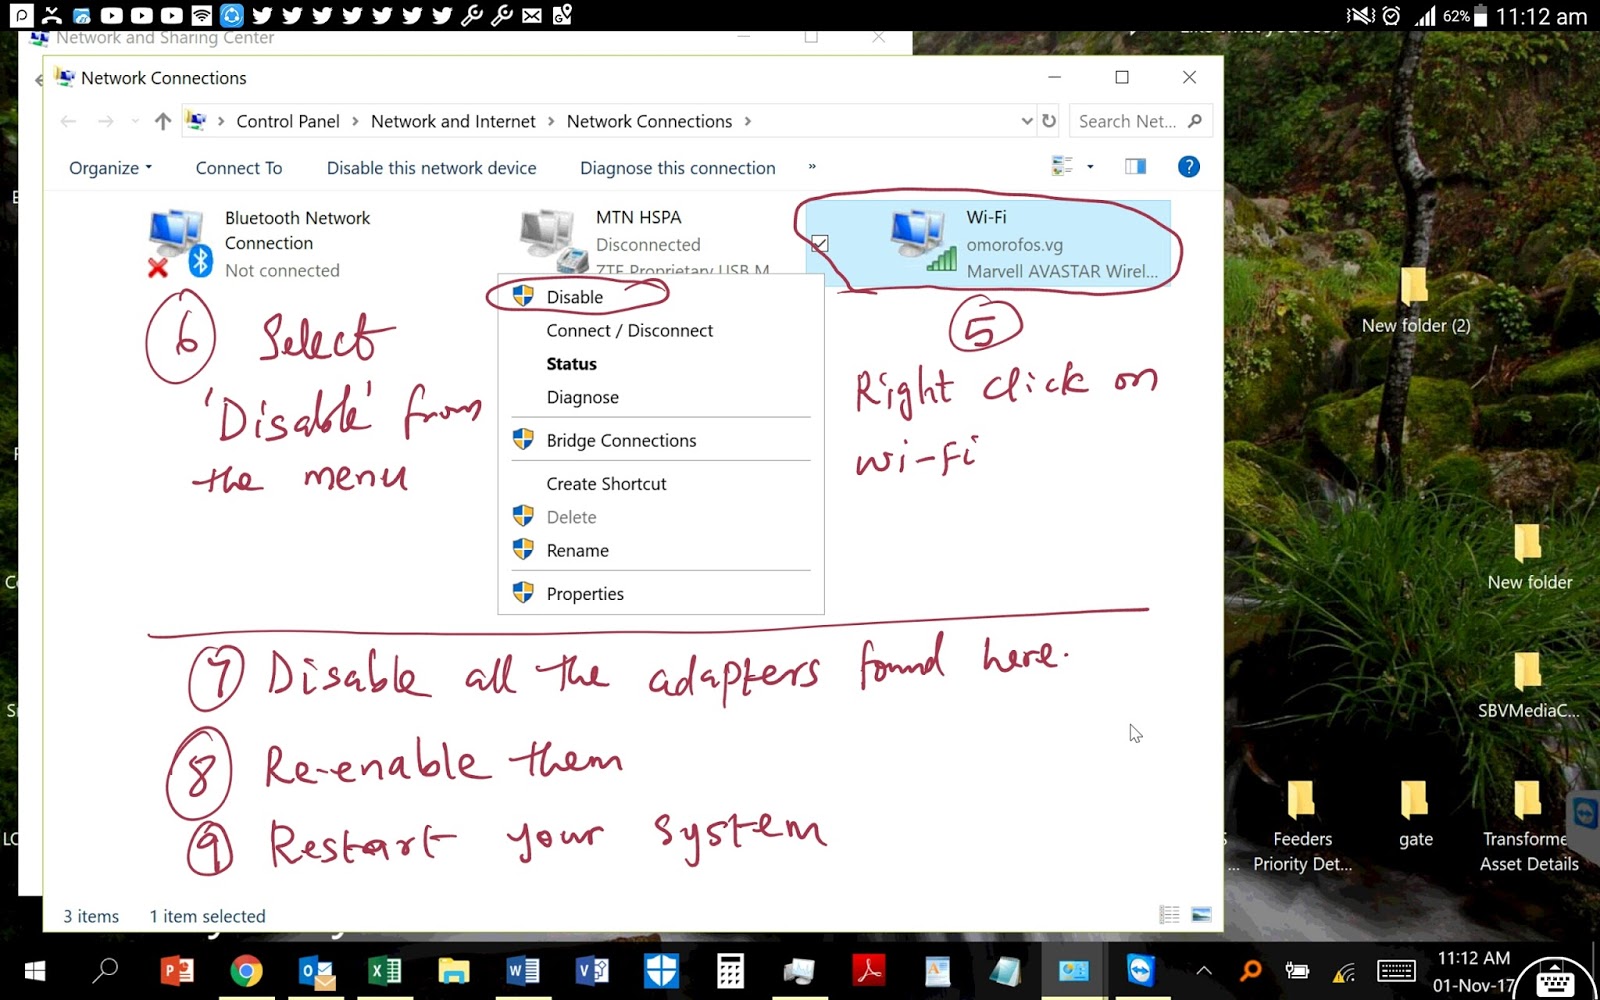
Task: Open the views dropdown arrow on toolbar
Action: [x=1089, y=166]
